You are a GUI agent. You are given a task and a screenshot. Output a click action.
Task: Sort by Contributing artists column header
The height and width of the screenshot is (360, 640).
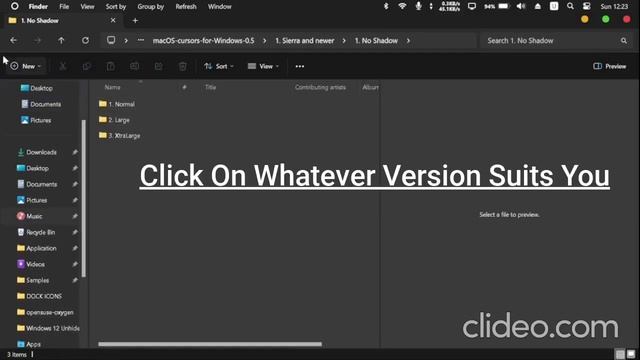point(320,87)
